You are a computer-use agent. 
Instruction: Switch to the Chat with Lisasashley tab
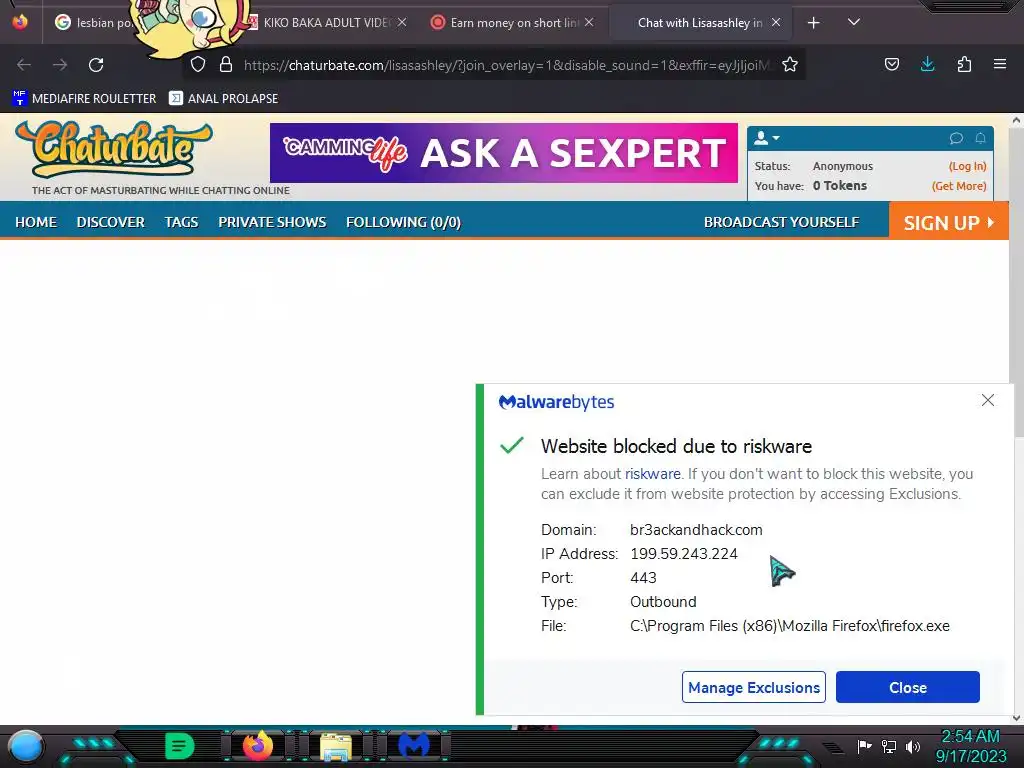(x=700, y=23)
